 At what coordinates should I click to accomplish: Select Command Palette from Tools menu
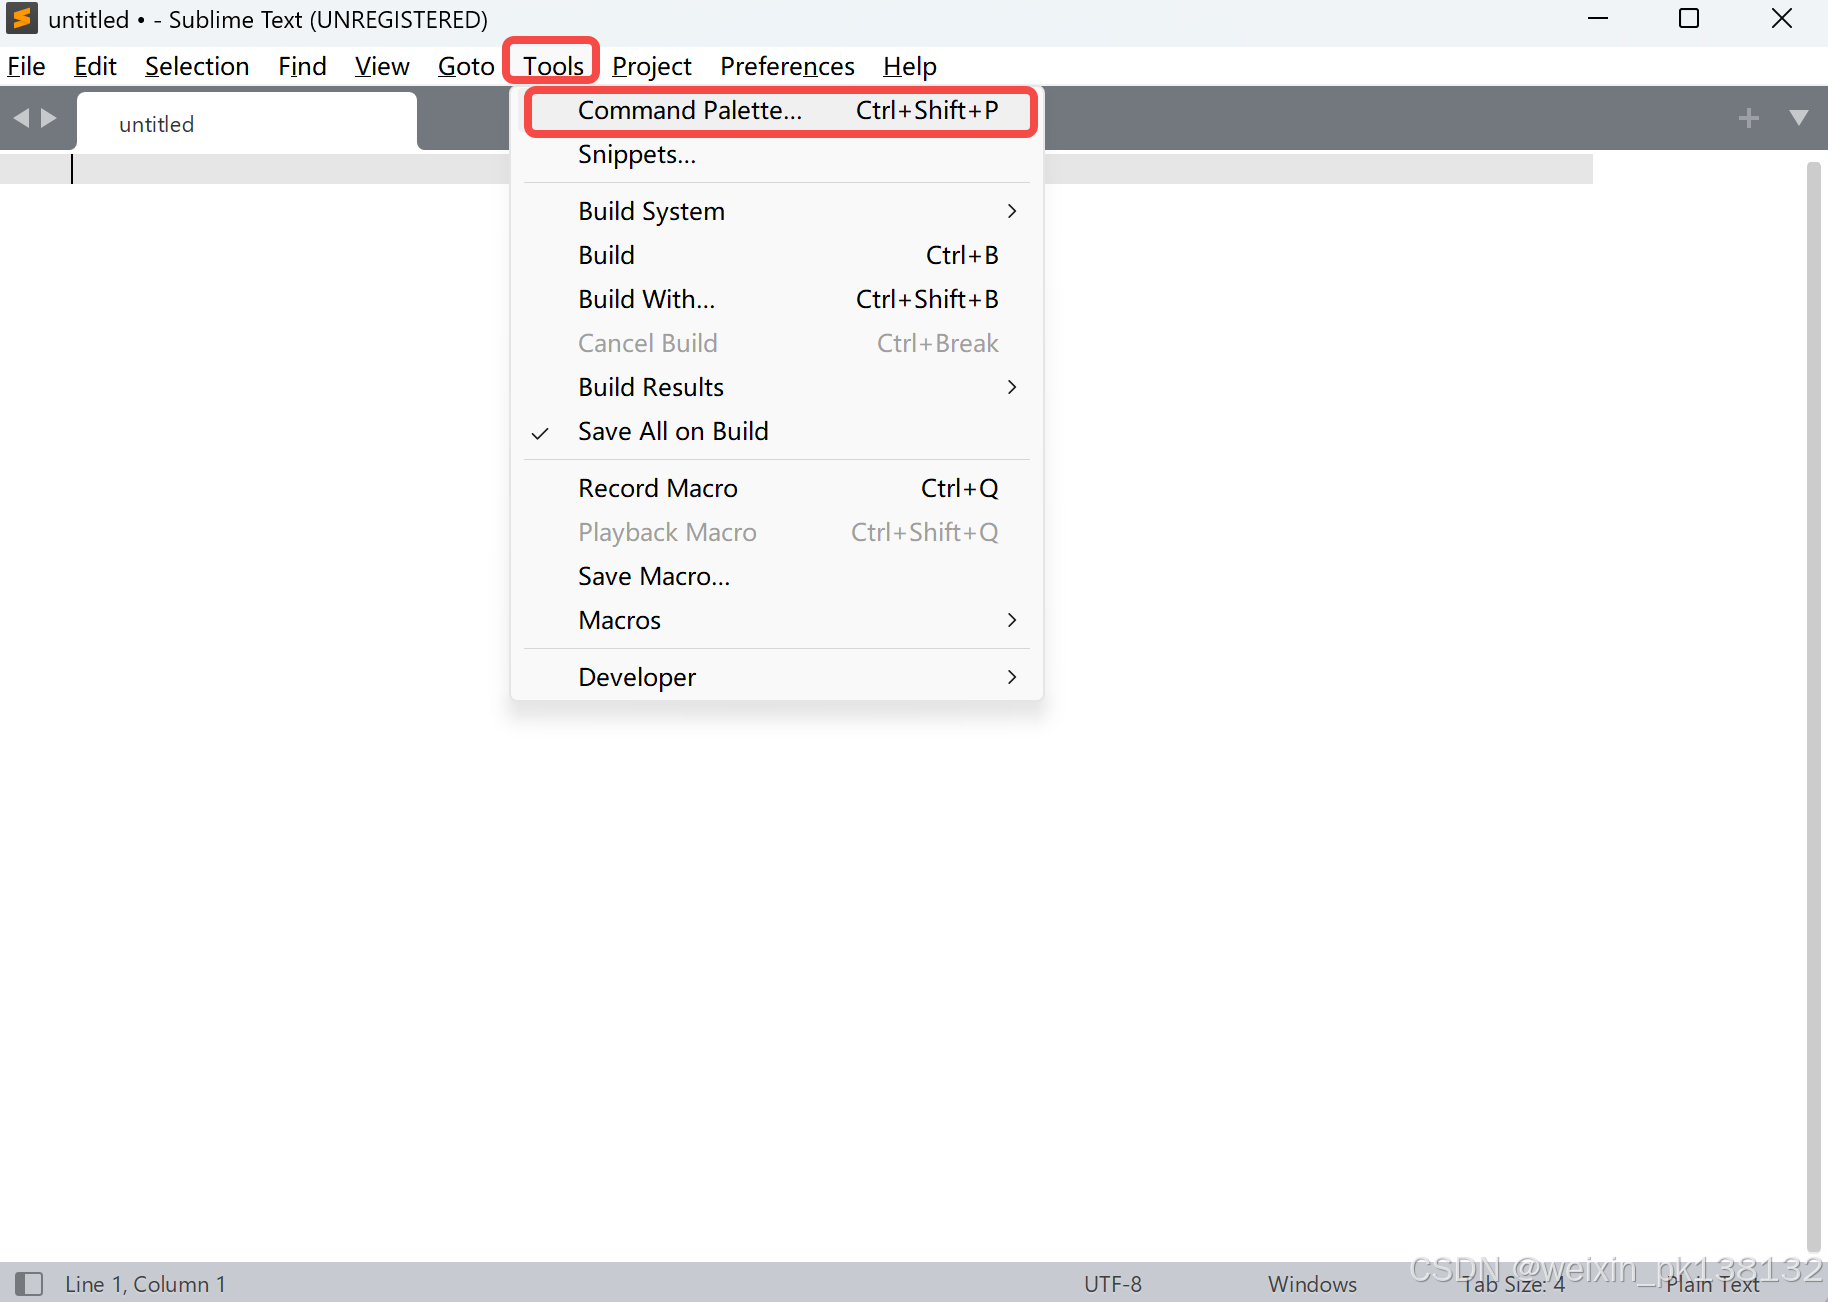click(x=688, y=110)
